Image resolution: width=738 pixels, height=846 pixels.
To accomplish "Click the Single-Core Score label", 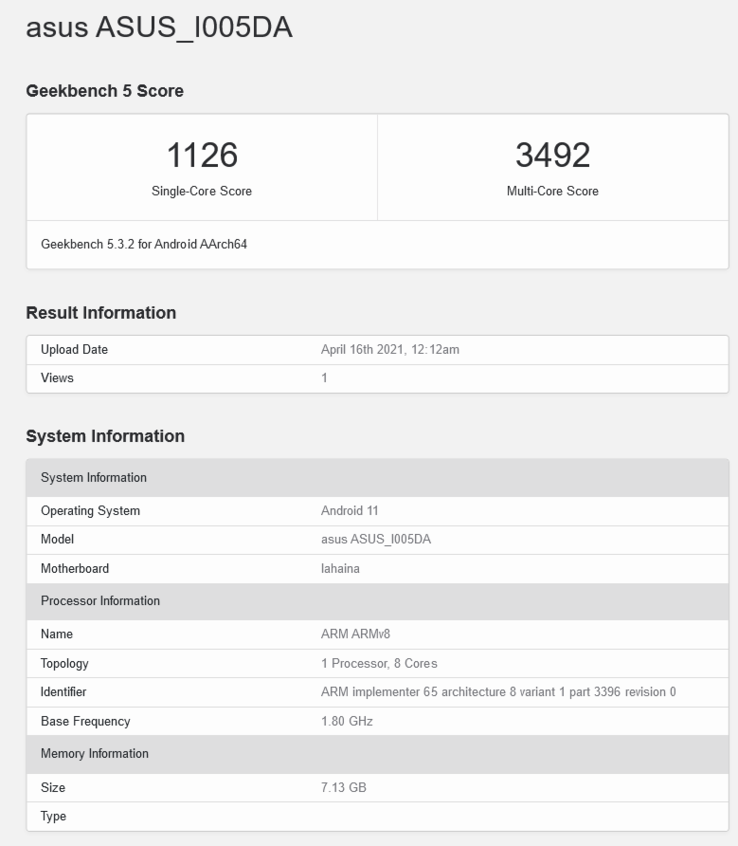I will 201,192.
